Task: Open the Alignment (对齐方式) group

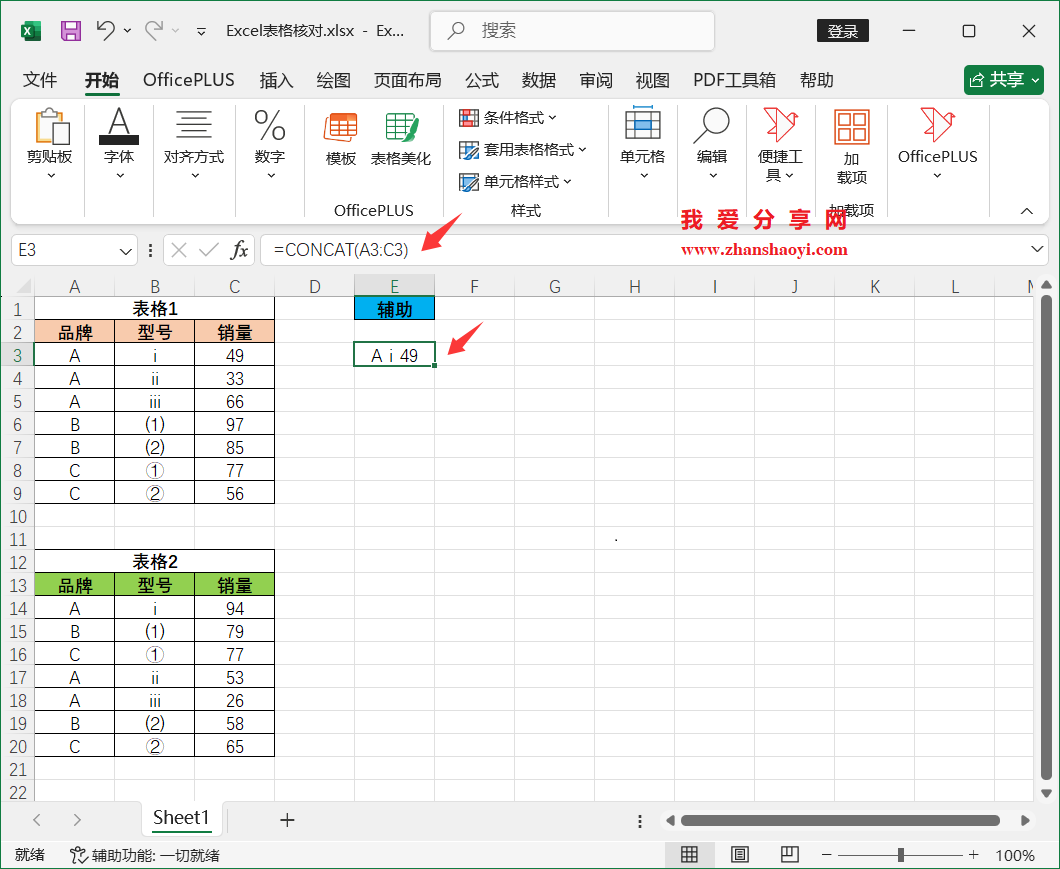Action: coord(194,145)
